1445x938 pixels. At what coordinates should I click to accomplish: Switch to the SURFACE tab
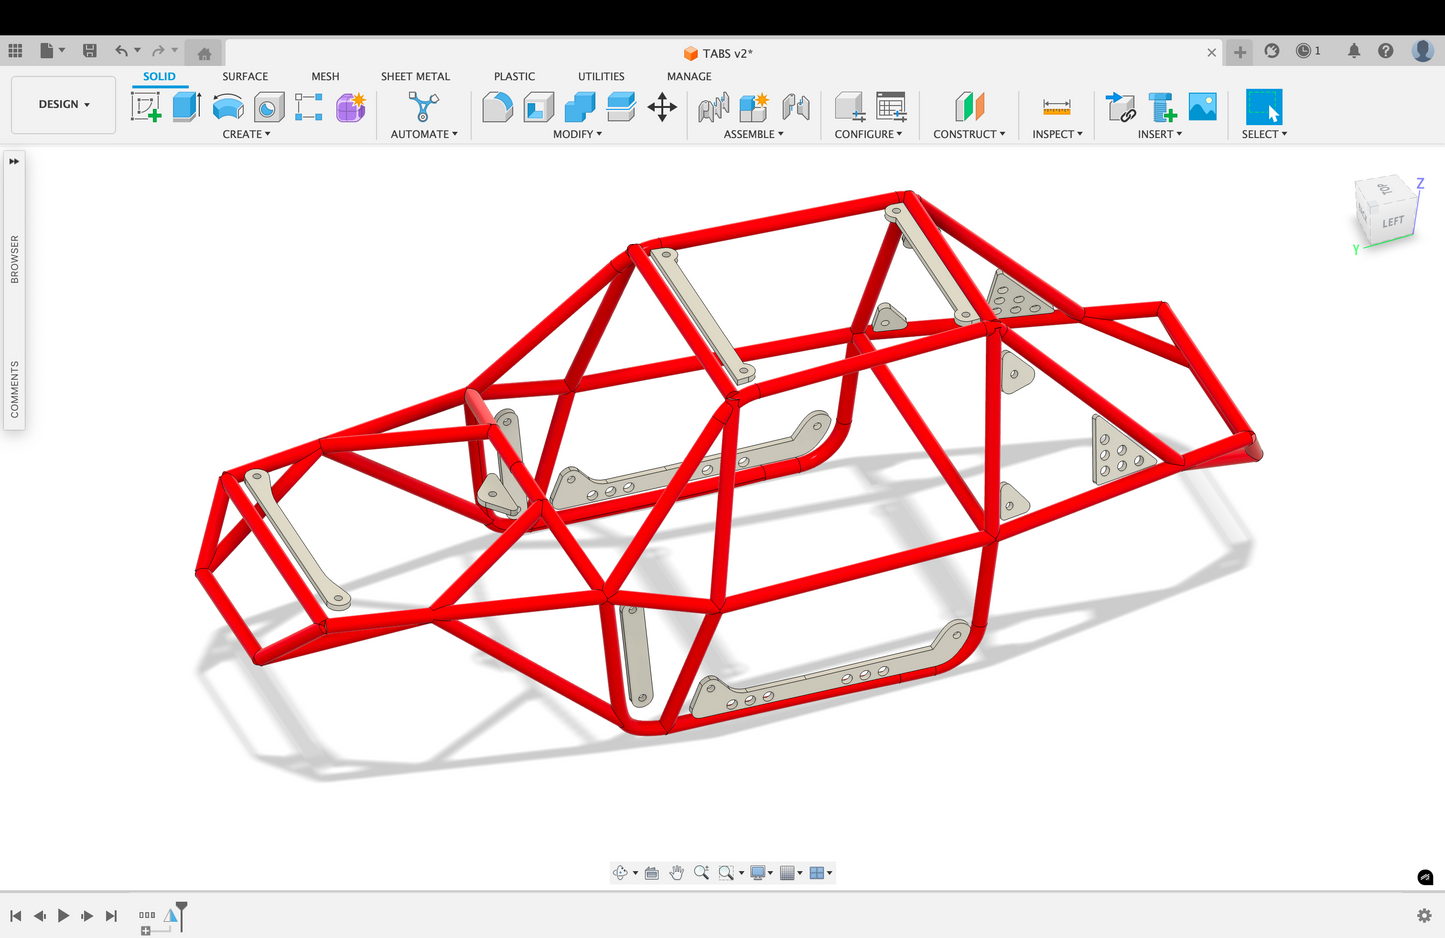pos(245,76)
